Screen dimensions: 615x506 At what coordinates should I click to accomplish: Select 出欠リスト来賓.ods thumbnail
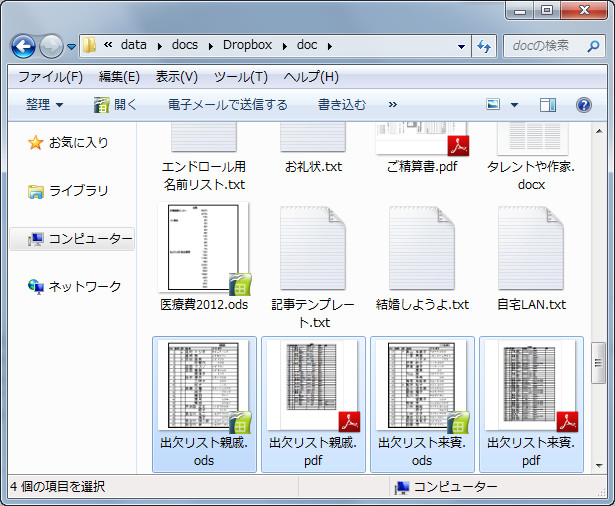click(422, 385)
